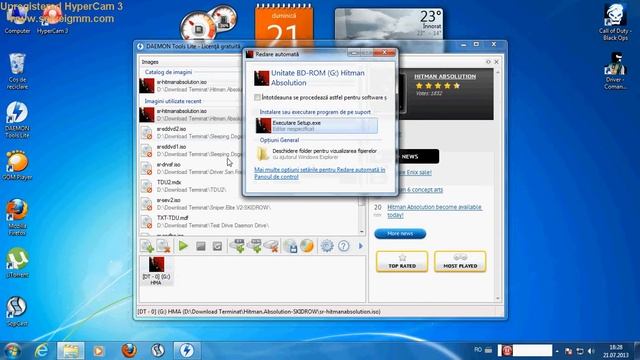640x360 pixels.
Task: Choose Deschidere folder pentru vizualizarea fișierelor
Action: pos(316,154)
